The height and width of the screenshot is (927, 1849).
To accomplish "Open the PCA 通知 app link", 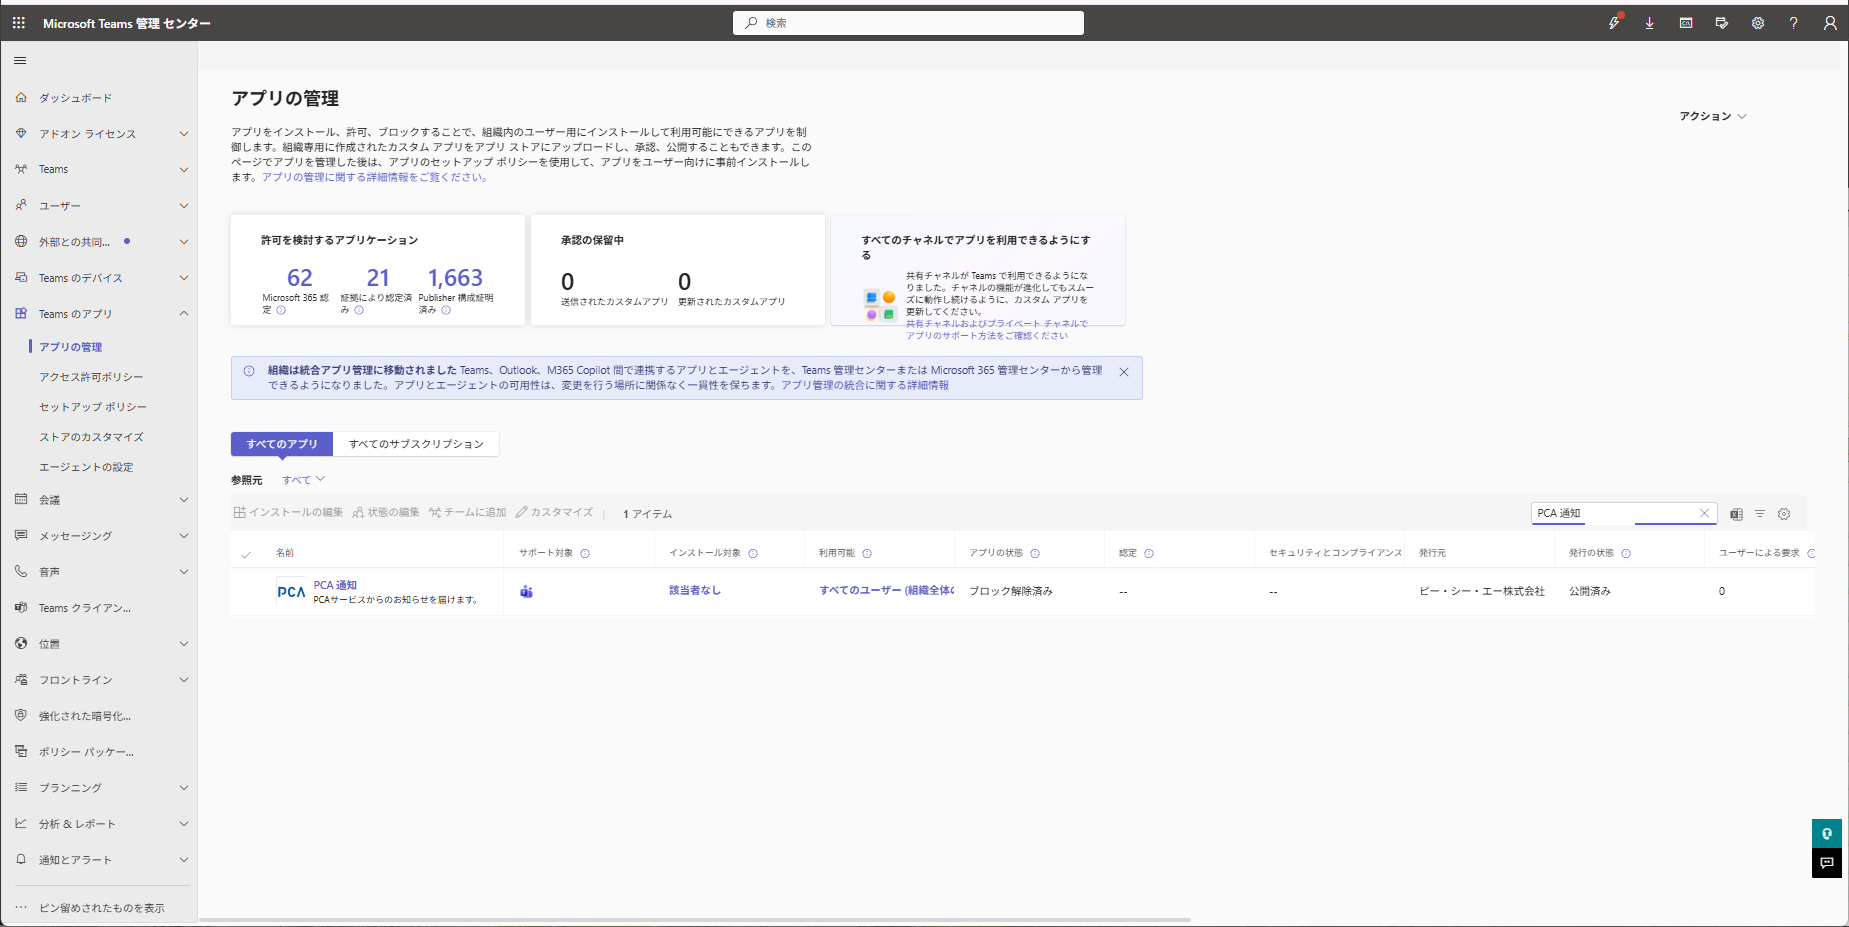I will tap(335, 585).
